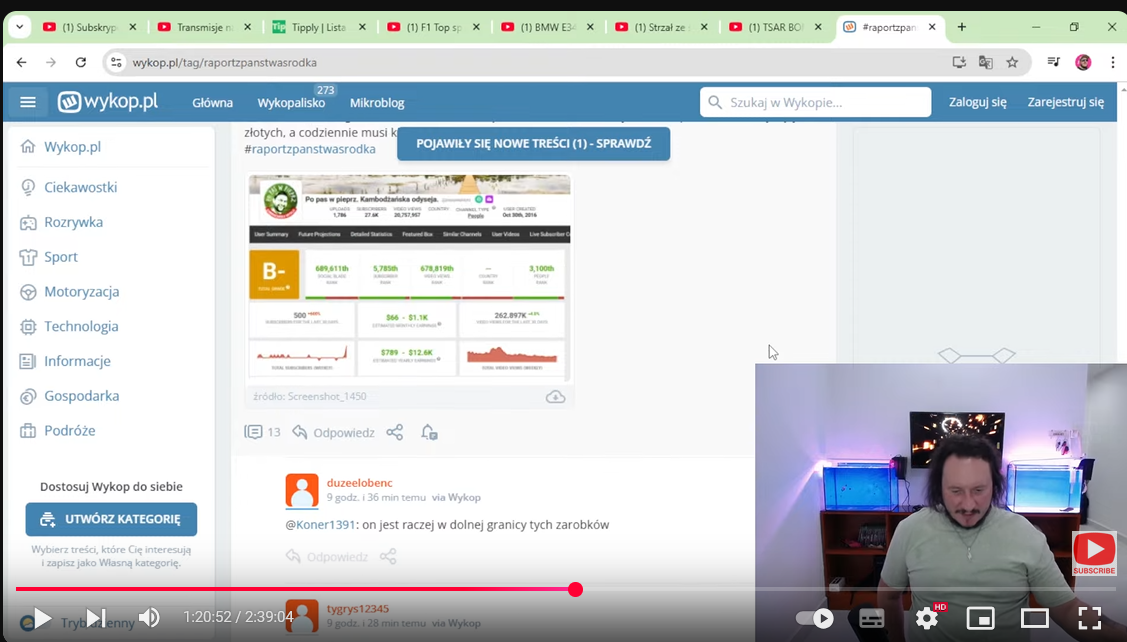Open Chrome's three-dot menu

[1112, 62]
